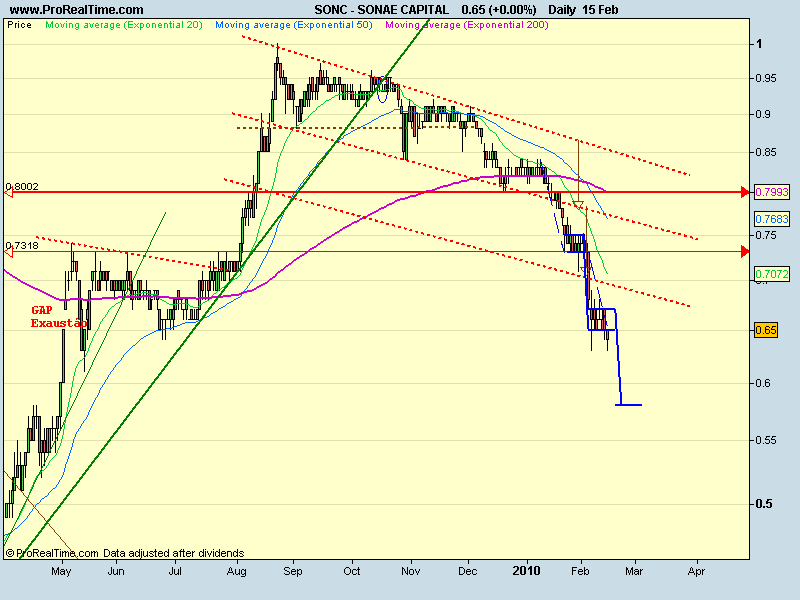Click the 2010 year label on time axis
Screen dimensions: 800x600
point(527,570)
